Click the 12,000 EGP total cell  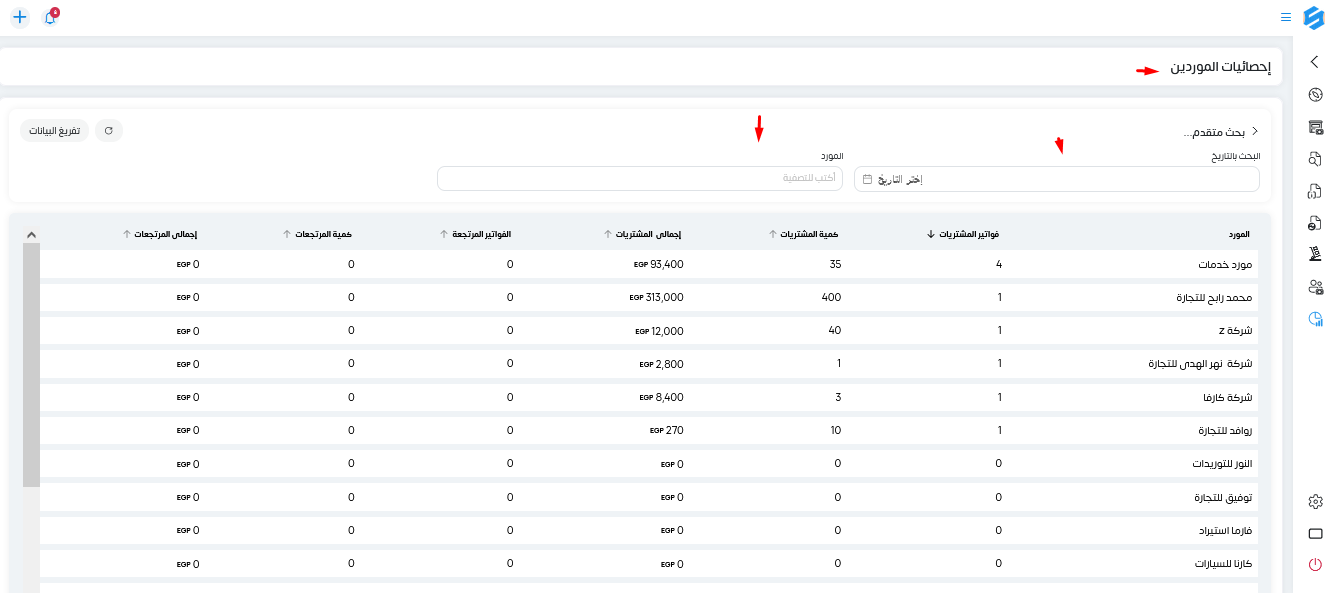coord(659,330)
